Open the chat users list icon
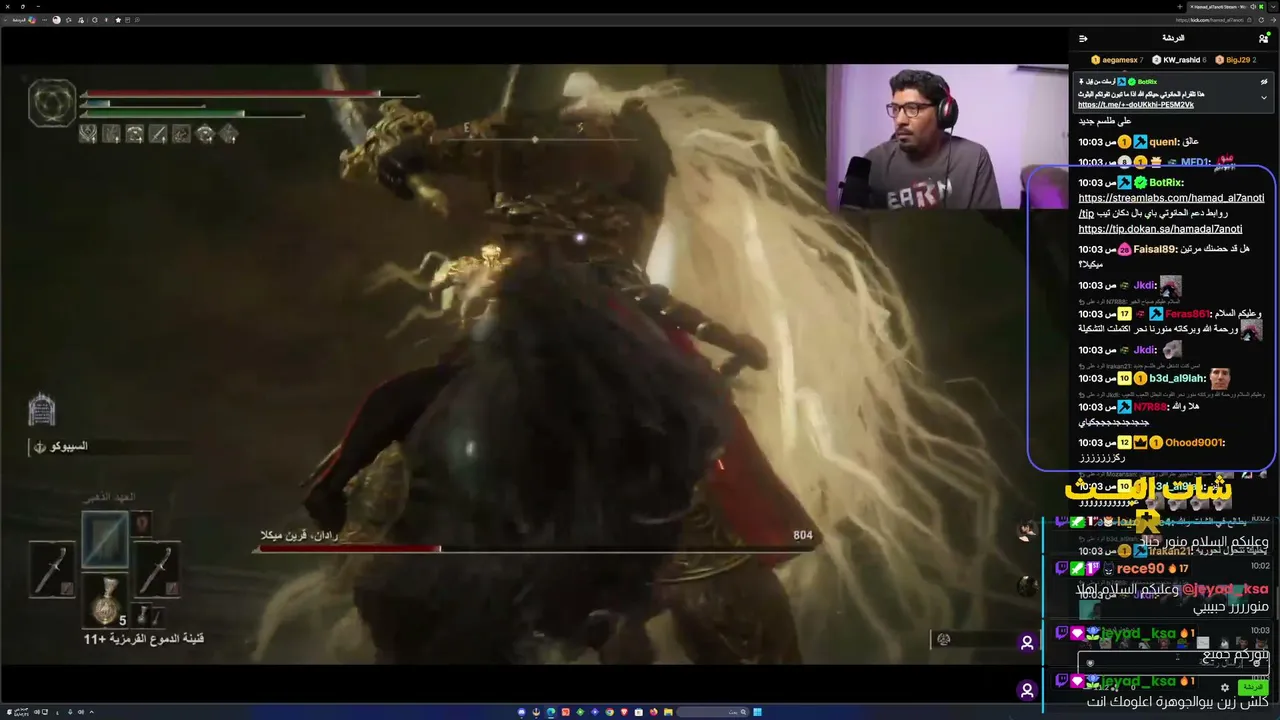This screenshot has height=720, width=1280. click(1263, 38)
